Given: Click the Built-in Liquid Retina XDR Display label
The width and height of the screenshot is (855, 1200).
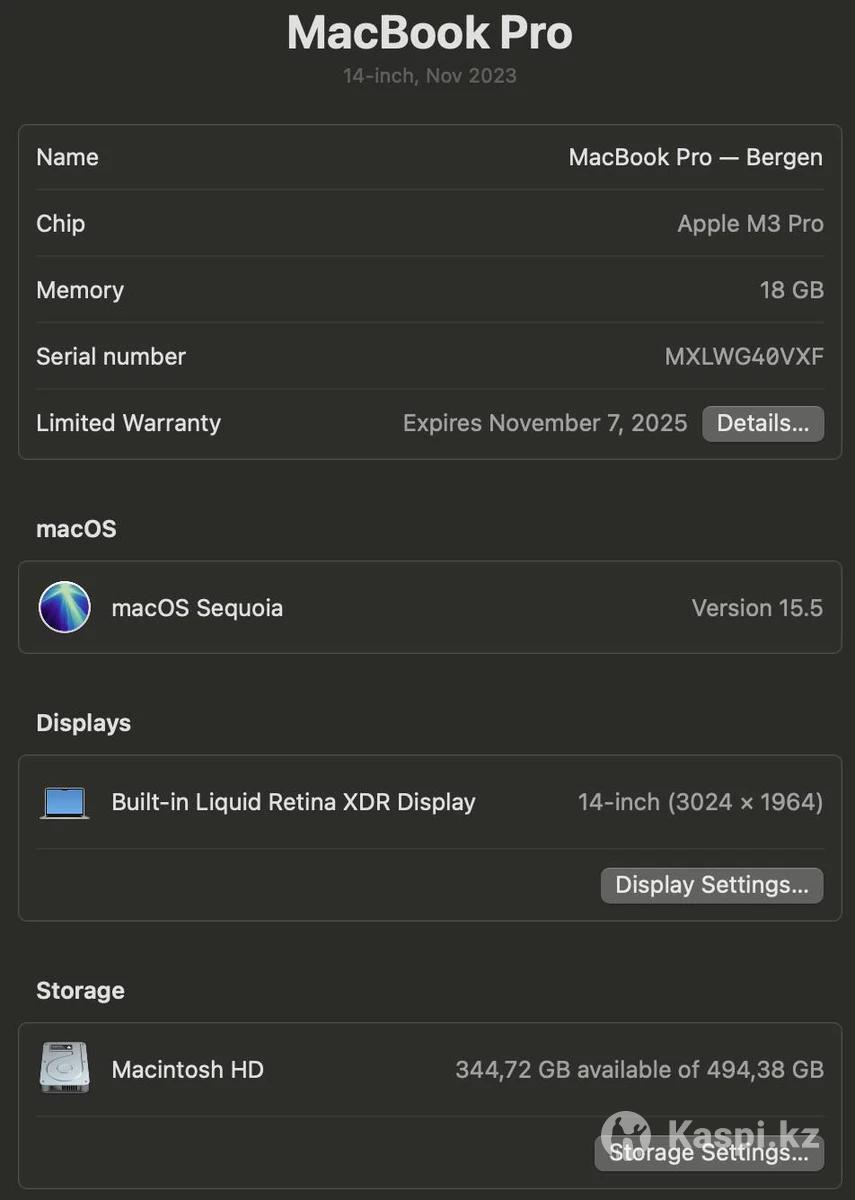Looking at the screenshot, I should click(x=294, y=802).
